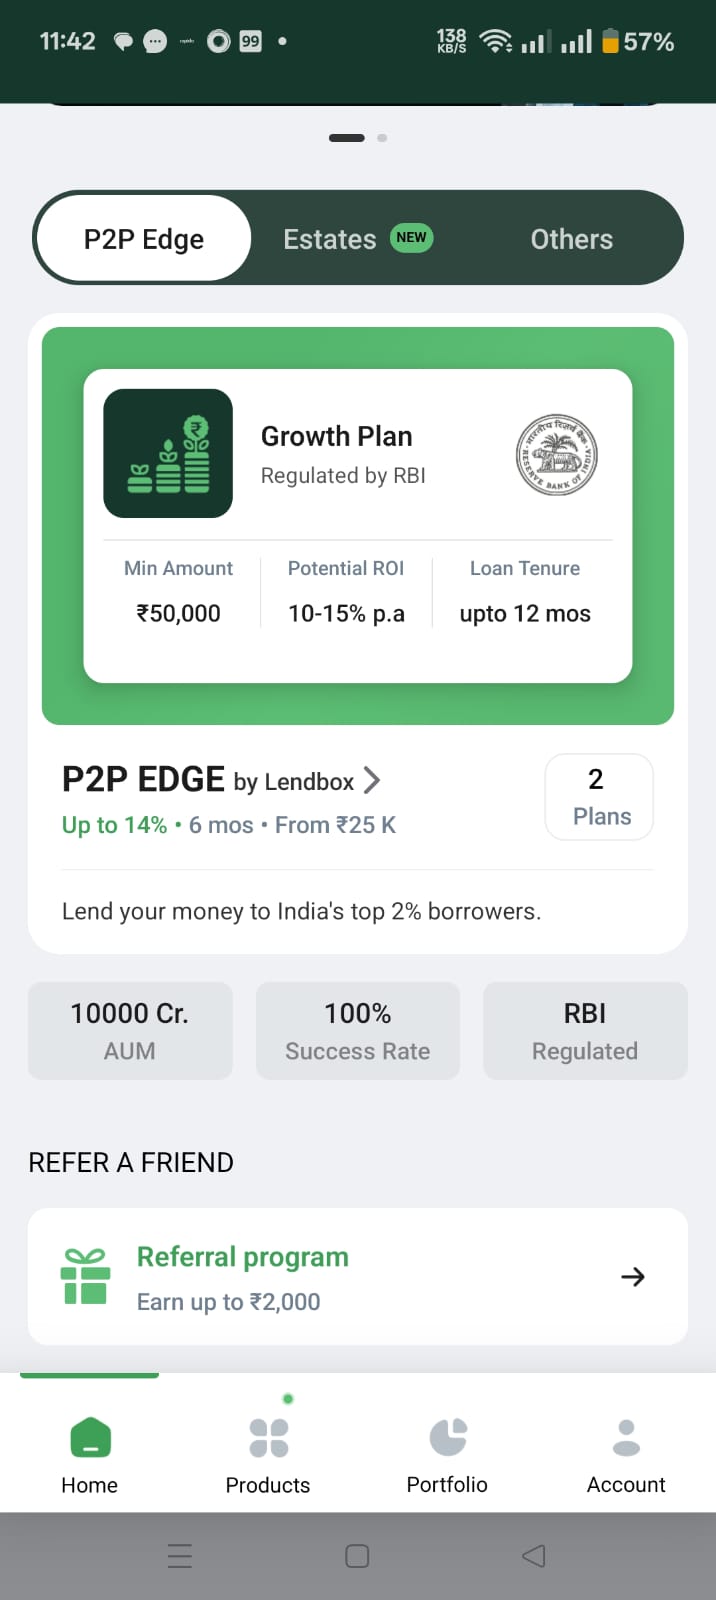This screenshot has width=716, height=1600.
Task: Tap the Growth Plan plant coins icon
Action: [168, 453]
